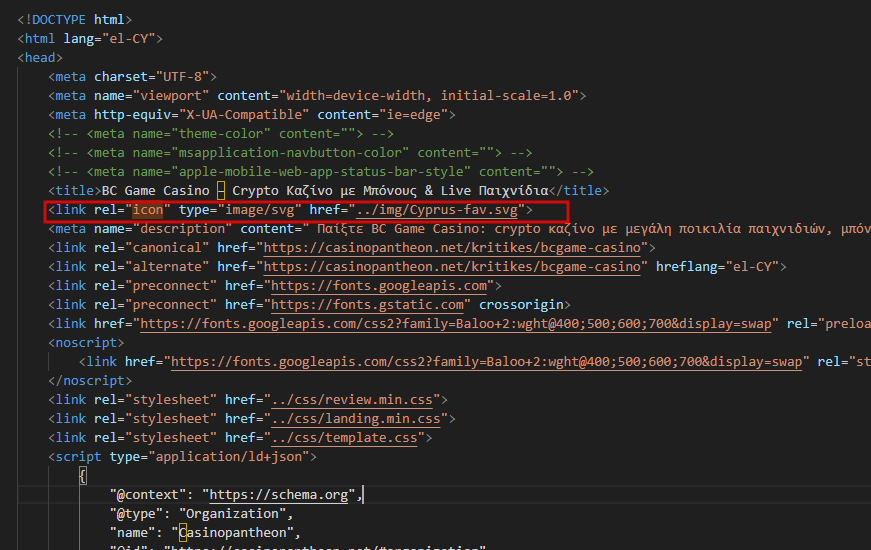
Task: Click the charset="UTF-8" meta line
Action: [132, 77]
